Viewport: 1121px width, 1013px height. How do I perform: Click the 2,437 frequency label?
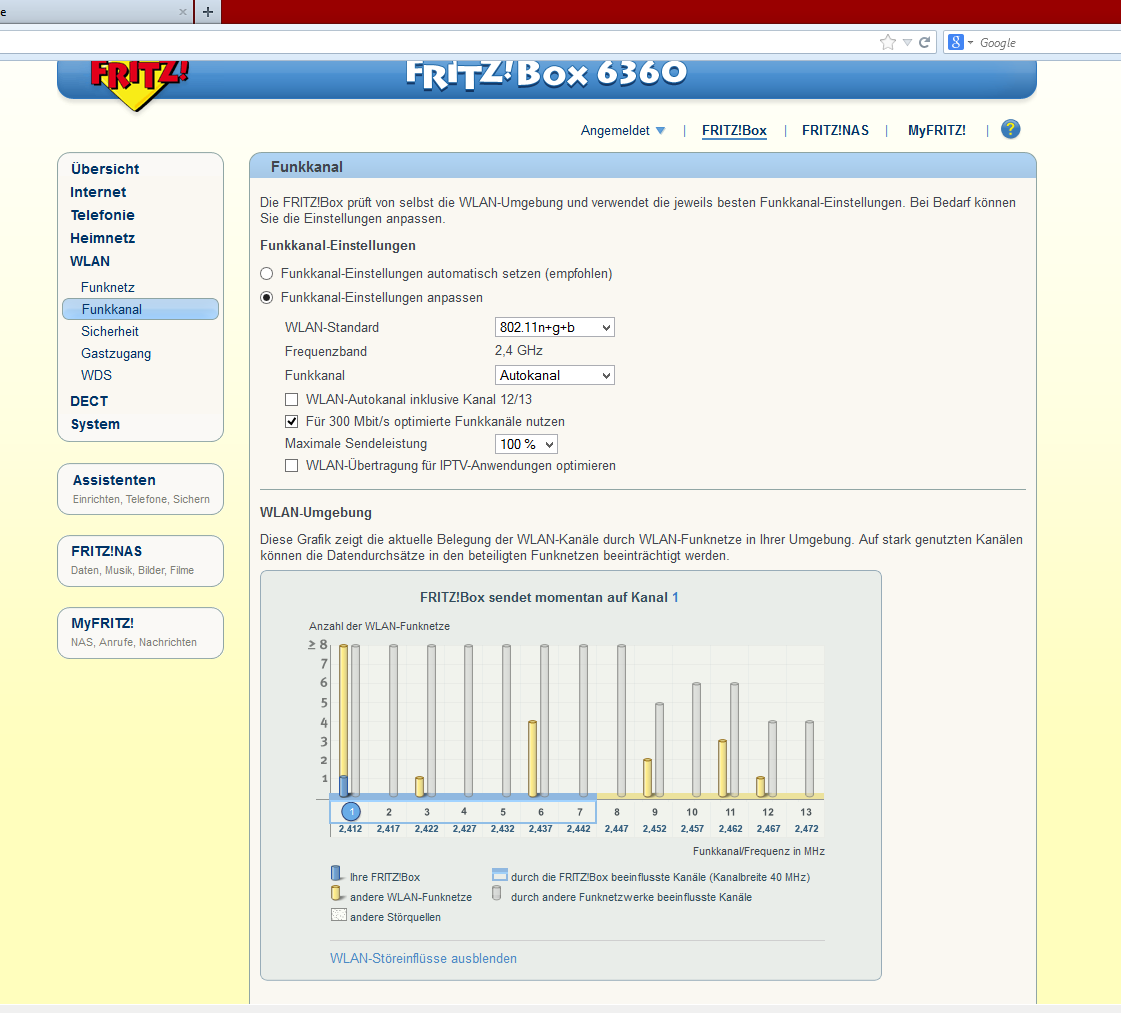click(x=540, y=829)
